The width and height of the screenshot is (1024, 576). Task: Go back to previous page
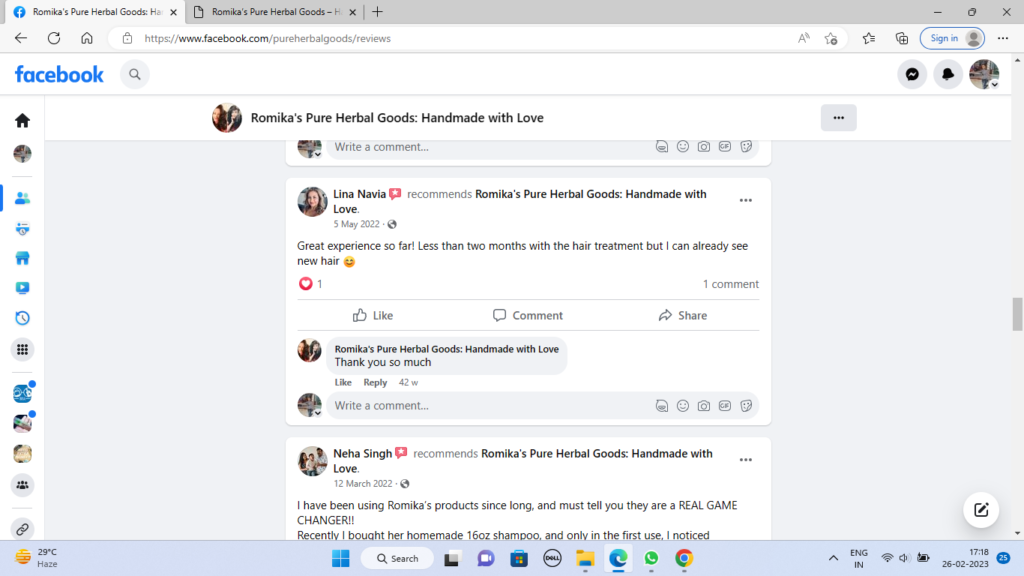pyautogui.click(x=21, y=39)
